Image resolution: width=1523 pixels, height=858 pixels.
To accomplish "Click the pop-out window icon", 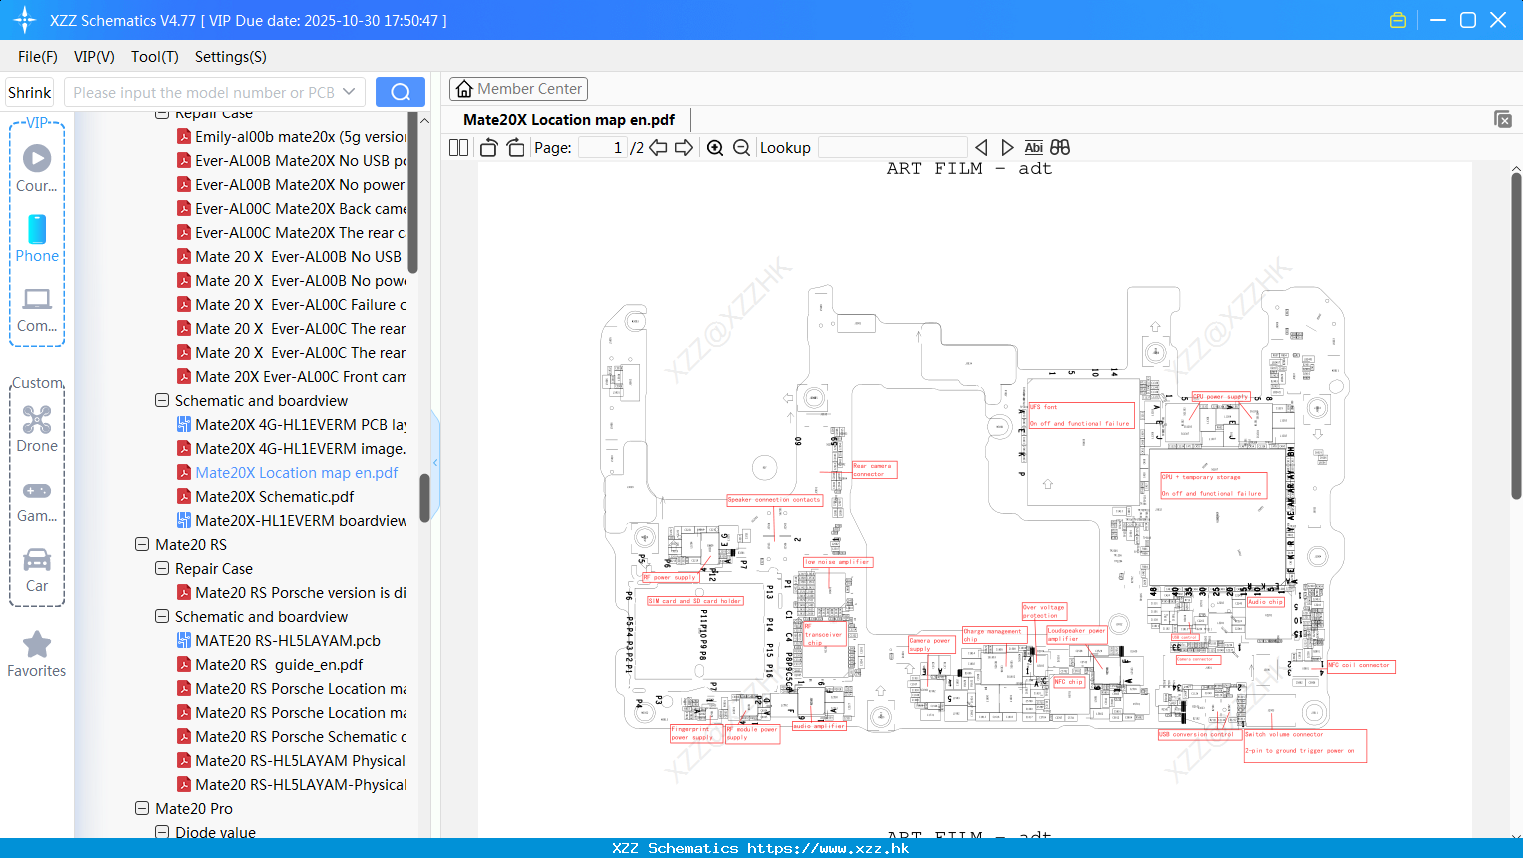I will 1503,119.
